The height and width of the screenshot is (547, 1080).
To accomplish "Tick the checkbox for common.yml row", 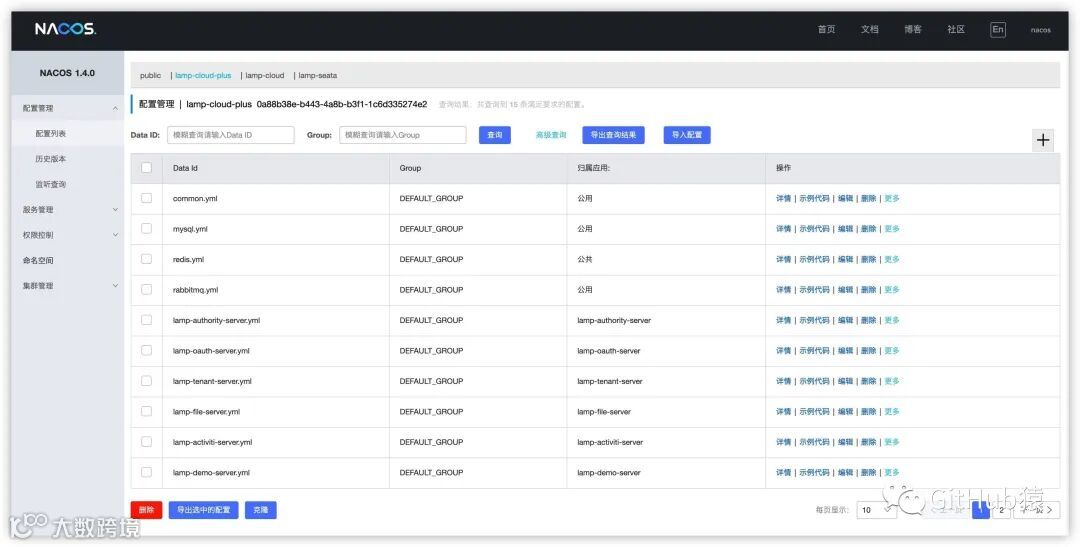I will [146, 198].
